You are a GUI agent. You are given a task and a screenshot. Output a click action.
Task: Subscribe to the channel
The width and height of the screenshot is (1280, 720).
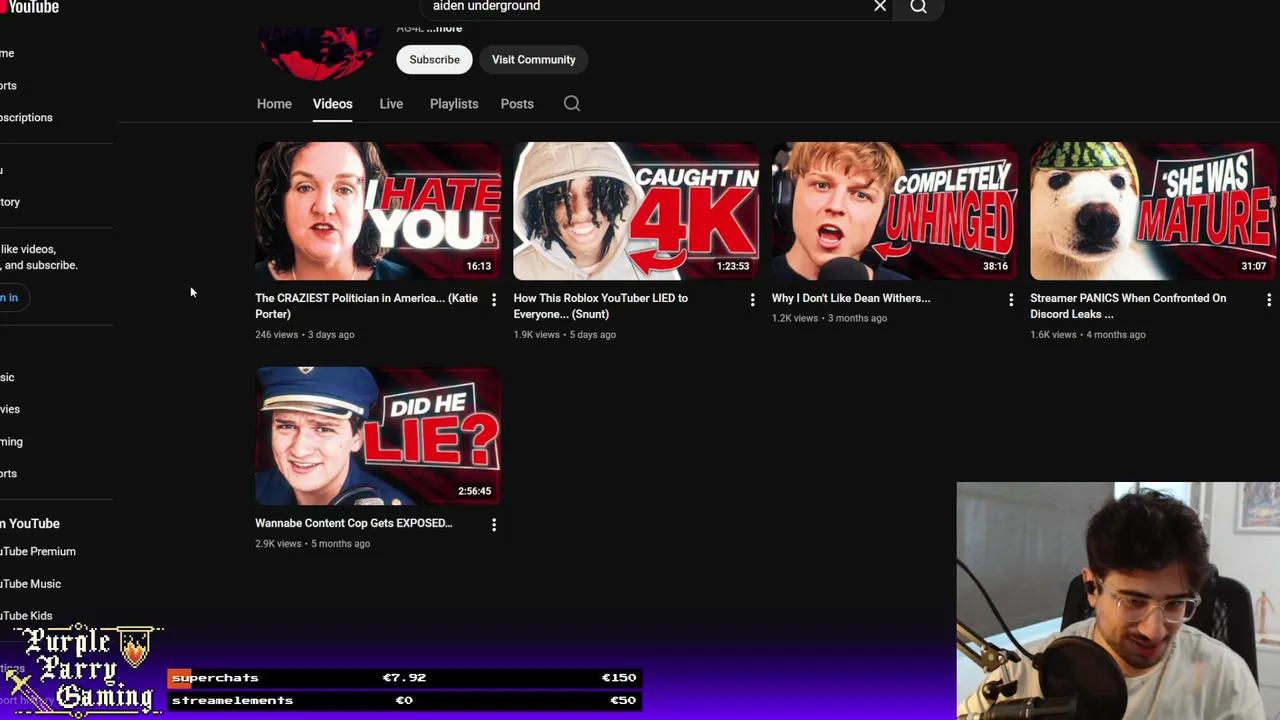[435, 60]
